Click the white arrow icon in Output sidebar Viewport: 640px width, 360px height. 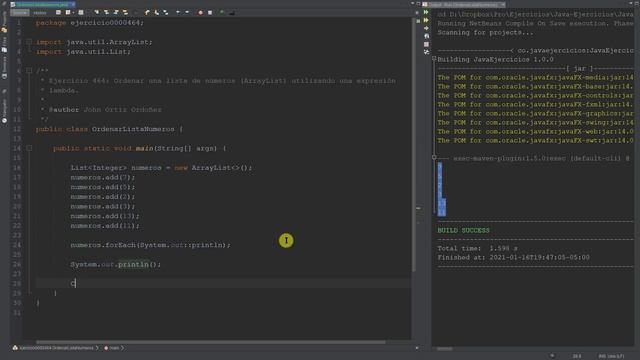tap(426, 28)
